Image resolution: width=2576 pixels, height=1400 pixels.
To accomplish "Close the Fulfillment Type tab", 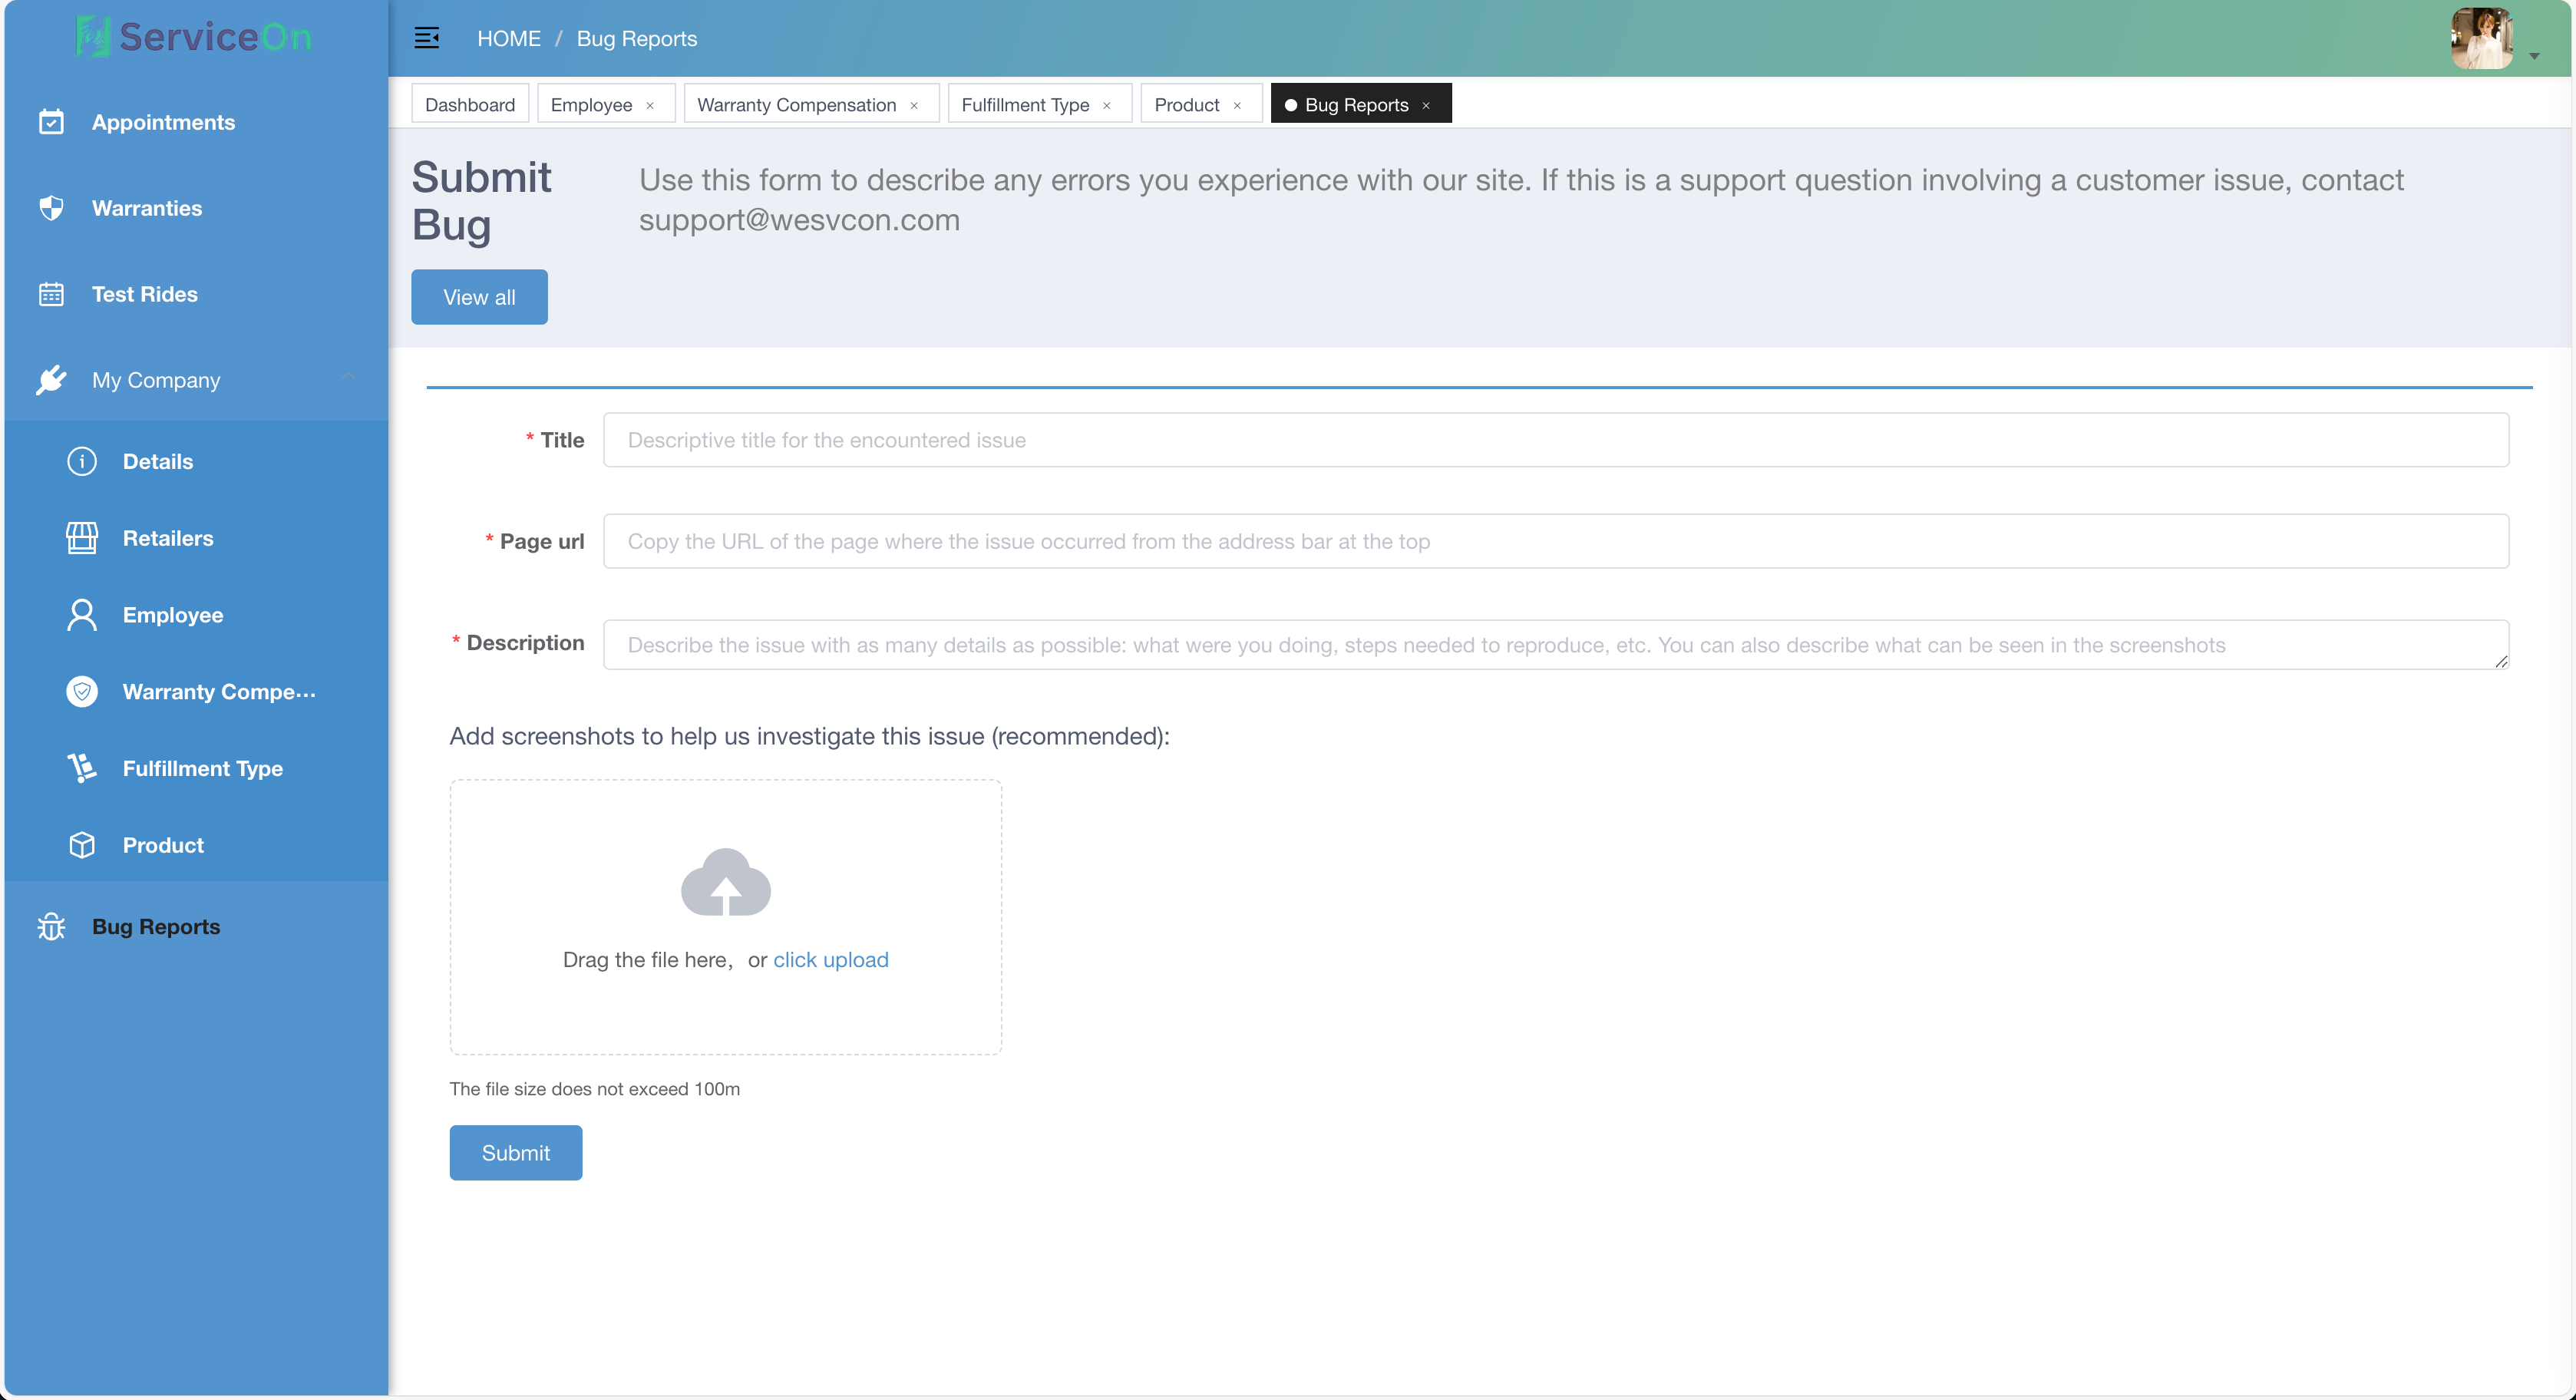I will click(x=1107, y=106).
